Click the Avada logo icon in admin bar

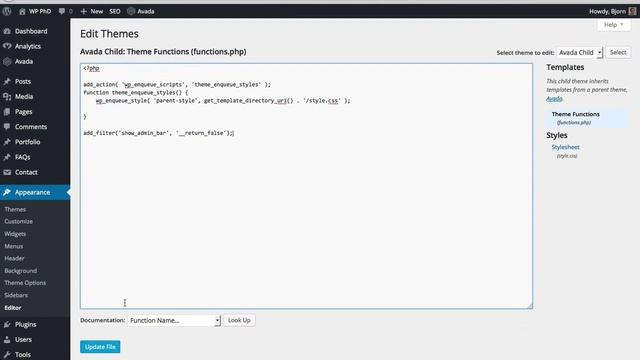tap(131, 11)
